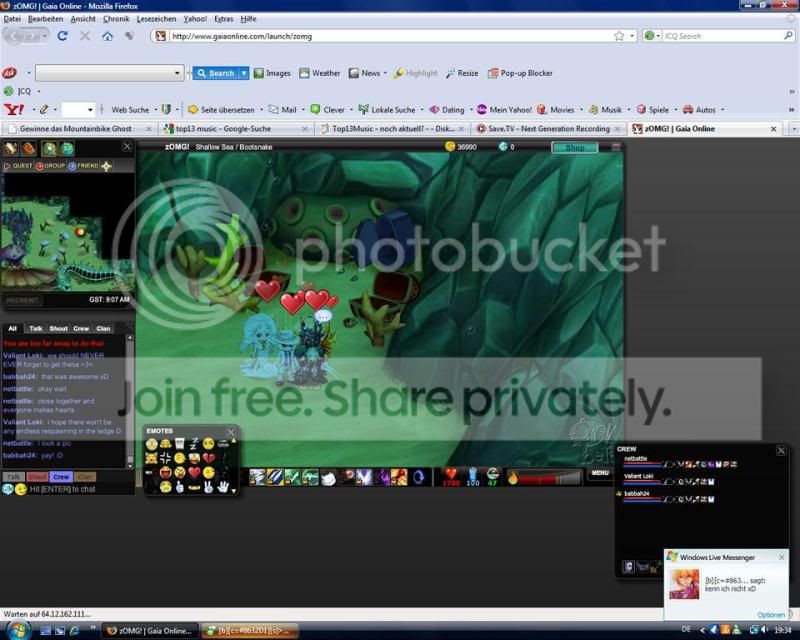Toggle the yellow crosshair map marker
The image size is (800, 640).
click(106, 166)
